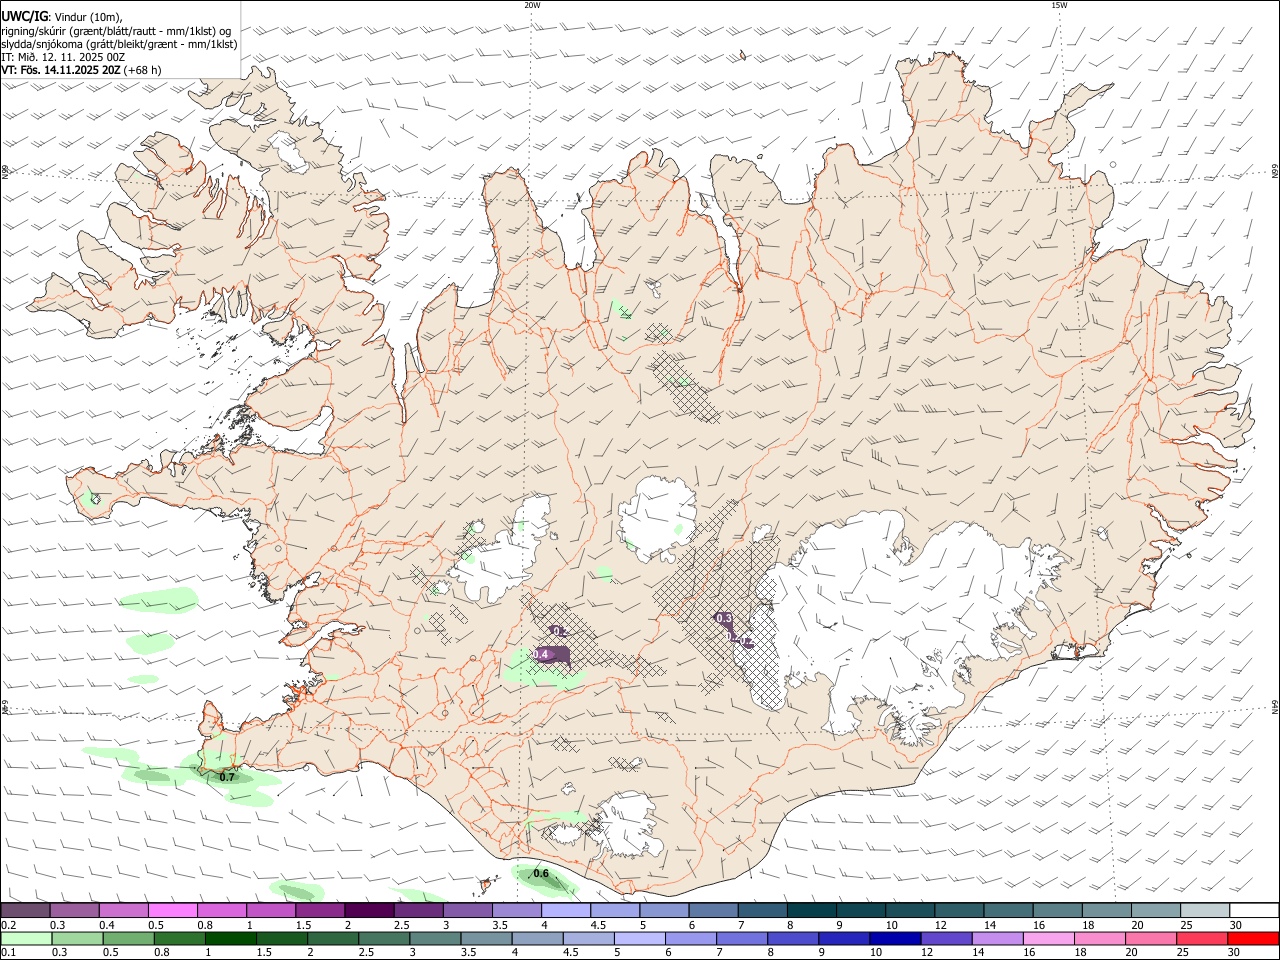1280x960 pixels.
Task: Click the 'slydda/snjókoma (grátt/bleikt/grænt' legend line
Action: [x=119, y=44]
